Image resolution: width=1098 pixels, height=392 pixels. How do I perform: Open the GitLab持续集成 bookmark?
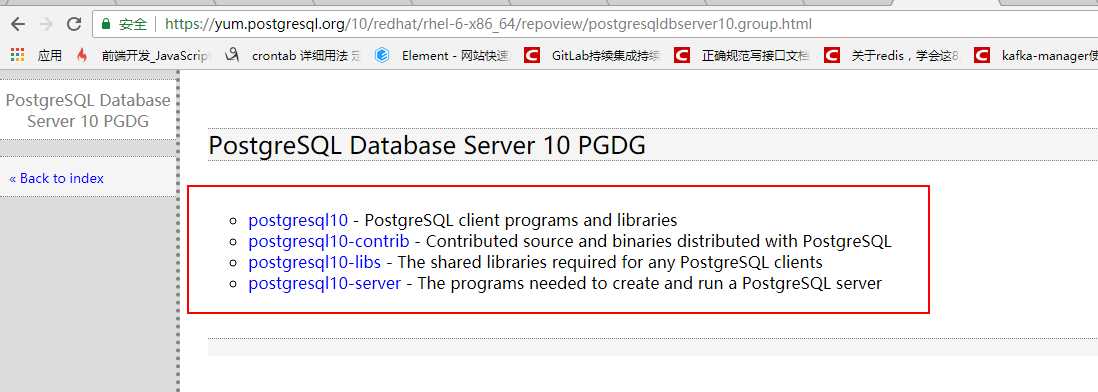[606, 55]
